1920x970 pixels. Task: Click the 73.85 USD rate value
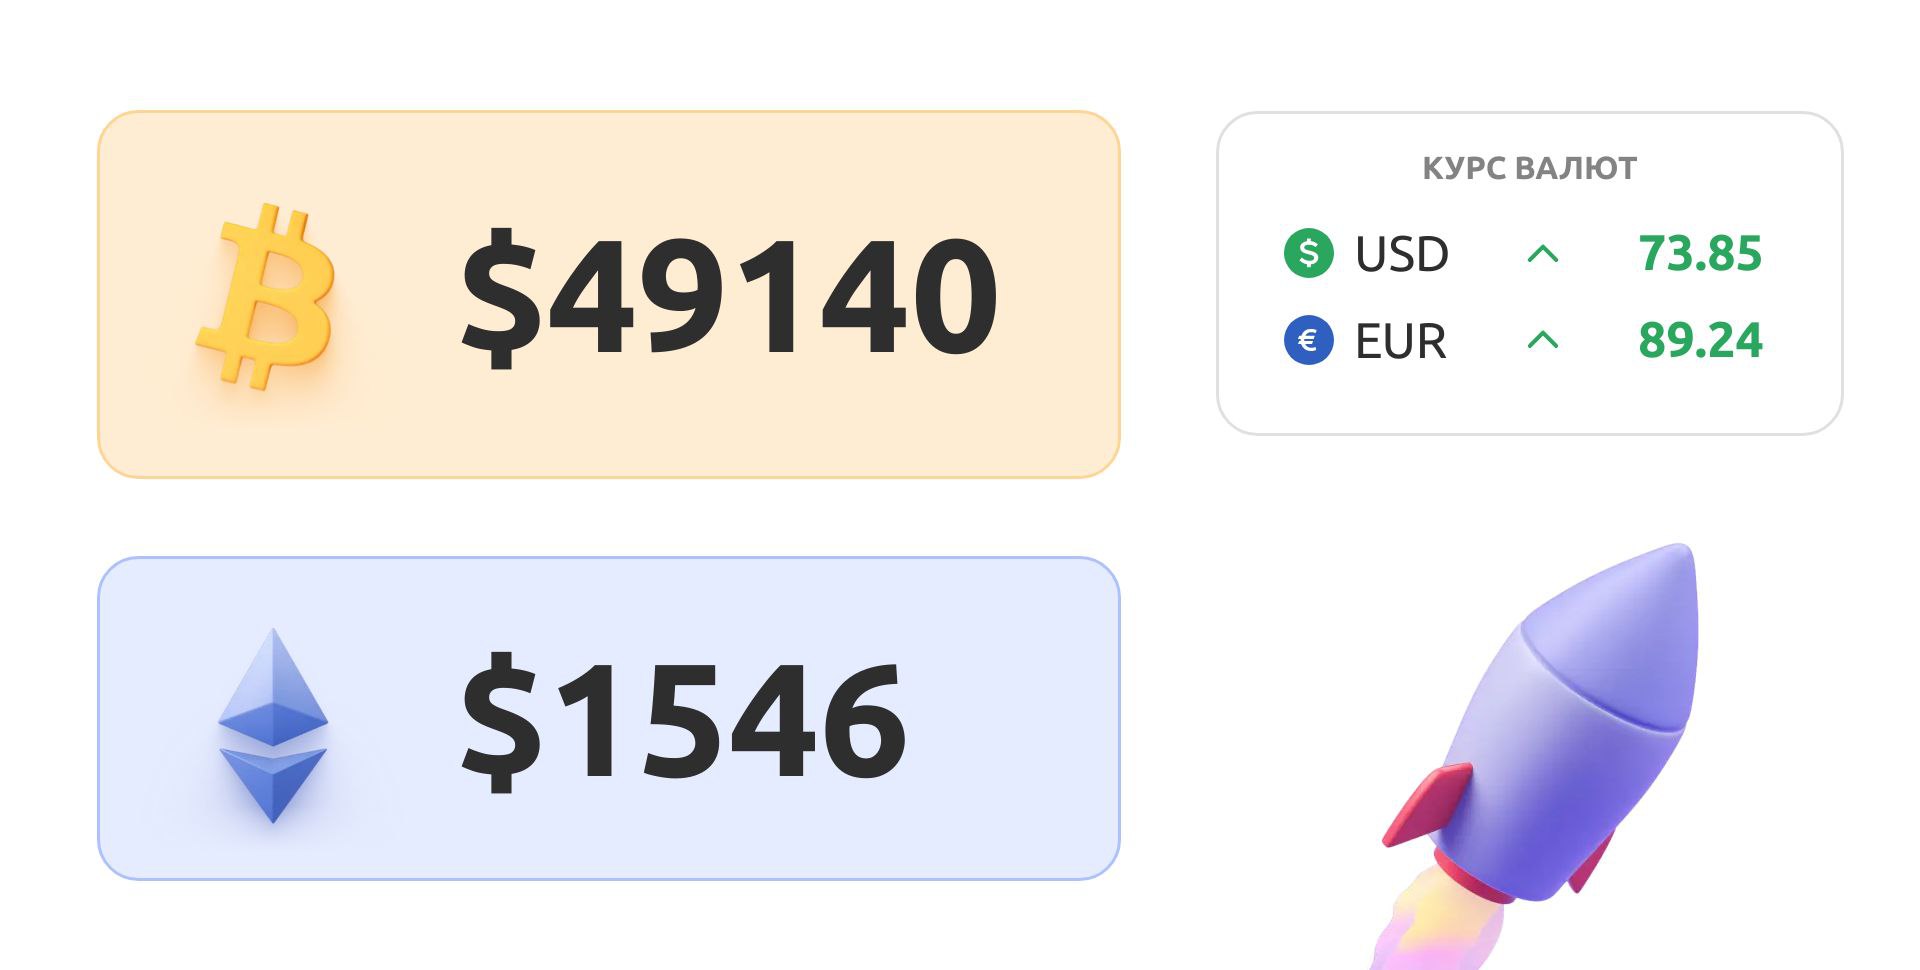click(x=1700, y=253)
